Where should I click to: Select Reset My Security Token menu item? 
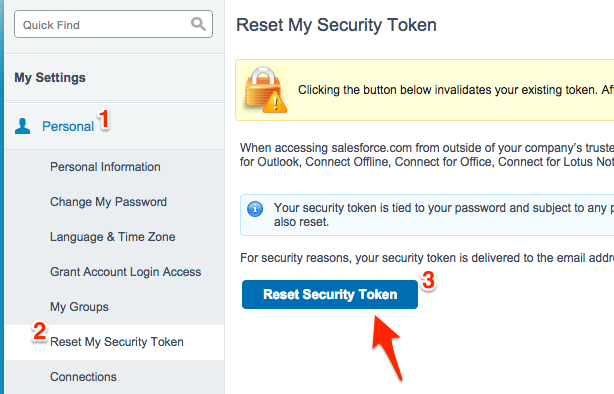(x=117, y=342)
